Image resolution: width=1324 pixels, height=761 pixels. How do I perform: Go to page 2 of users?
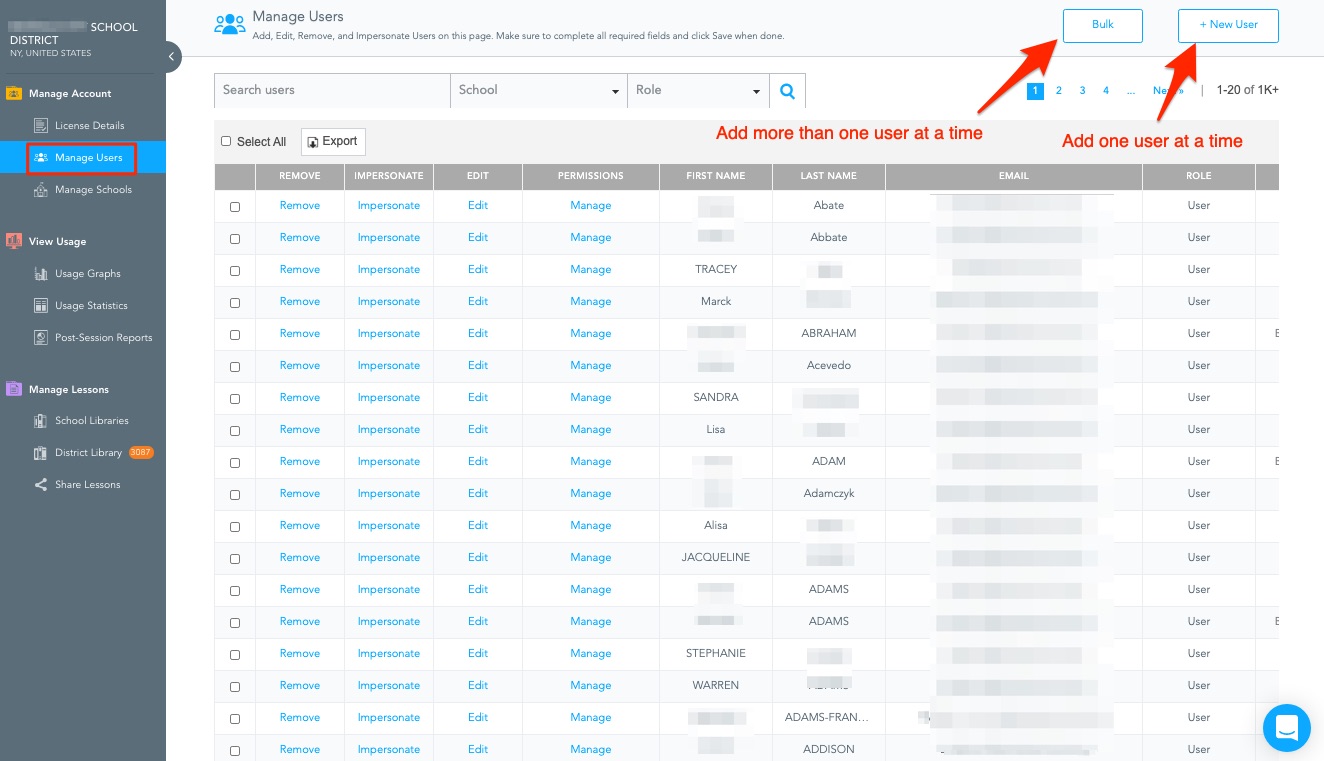tap(1059, 91)
